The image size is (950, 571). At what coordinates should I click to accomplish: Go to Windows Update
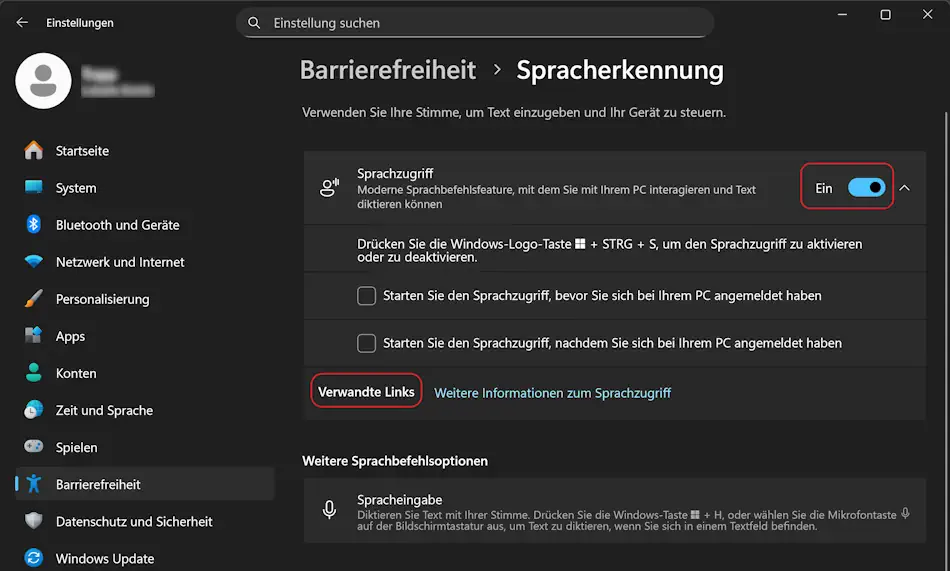145,558
